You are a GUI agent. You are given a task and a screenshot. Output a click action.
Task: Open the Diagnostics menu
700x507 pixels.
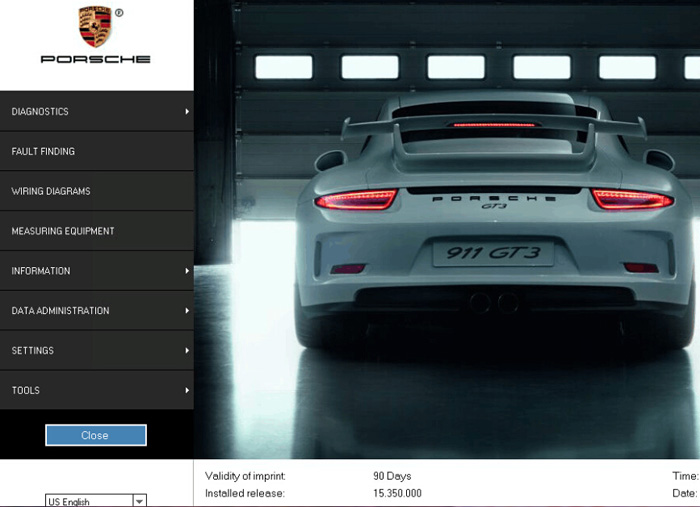(x=96, y=111)
